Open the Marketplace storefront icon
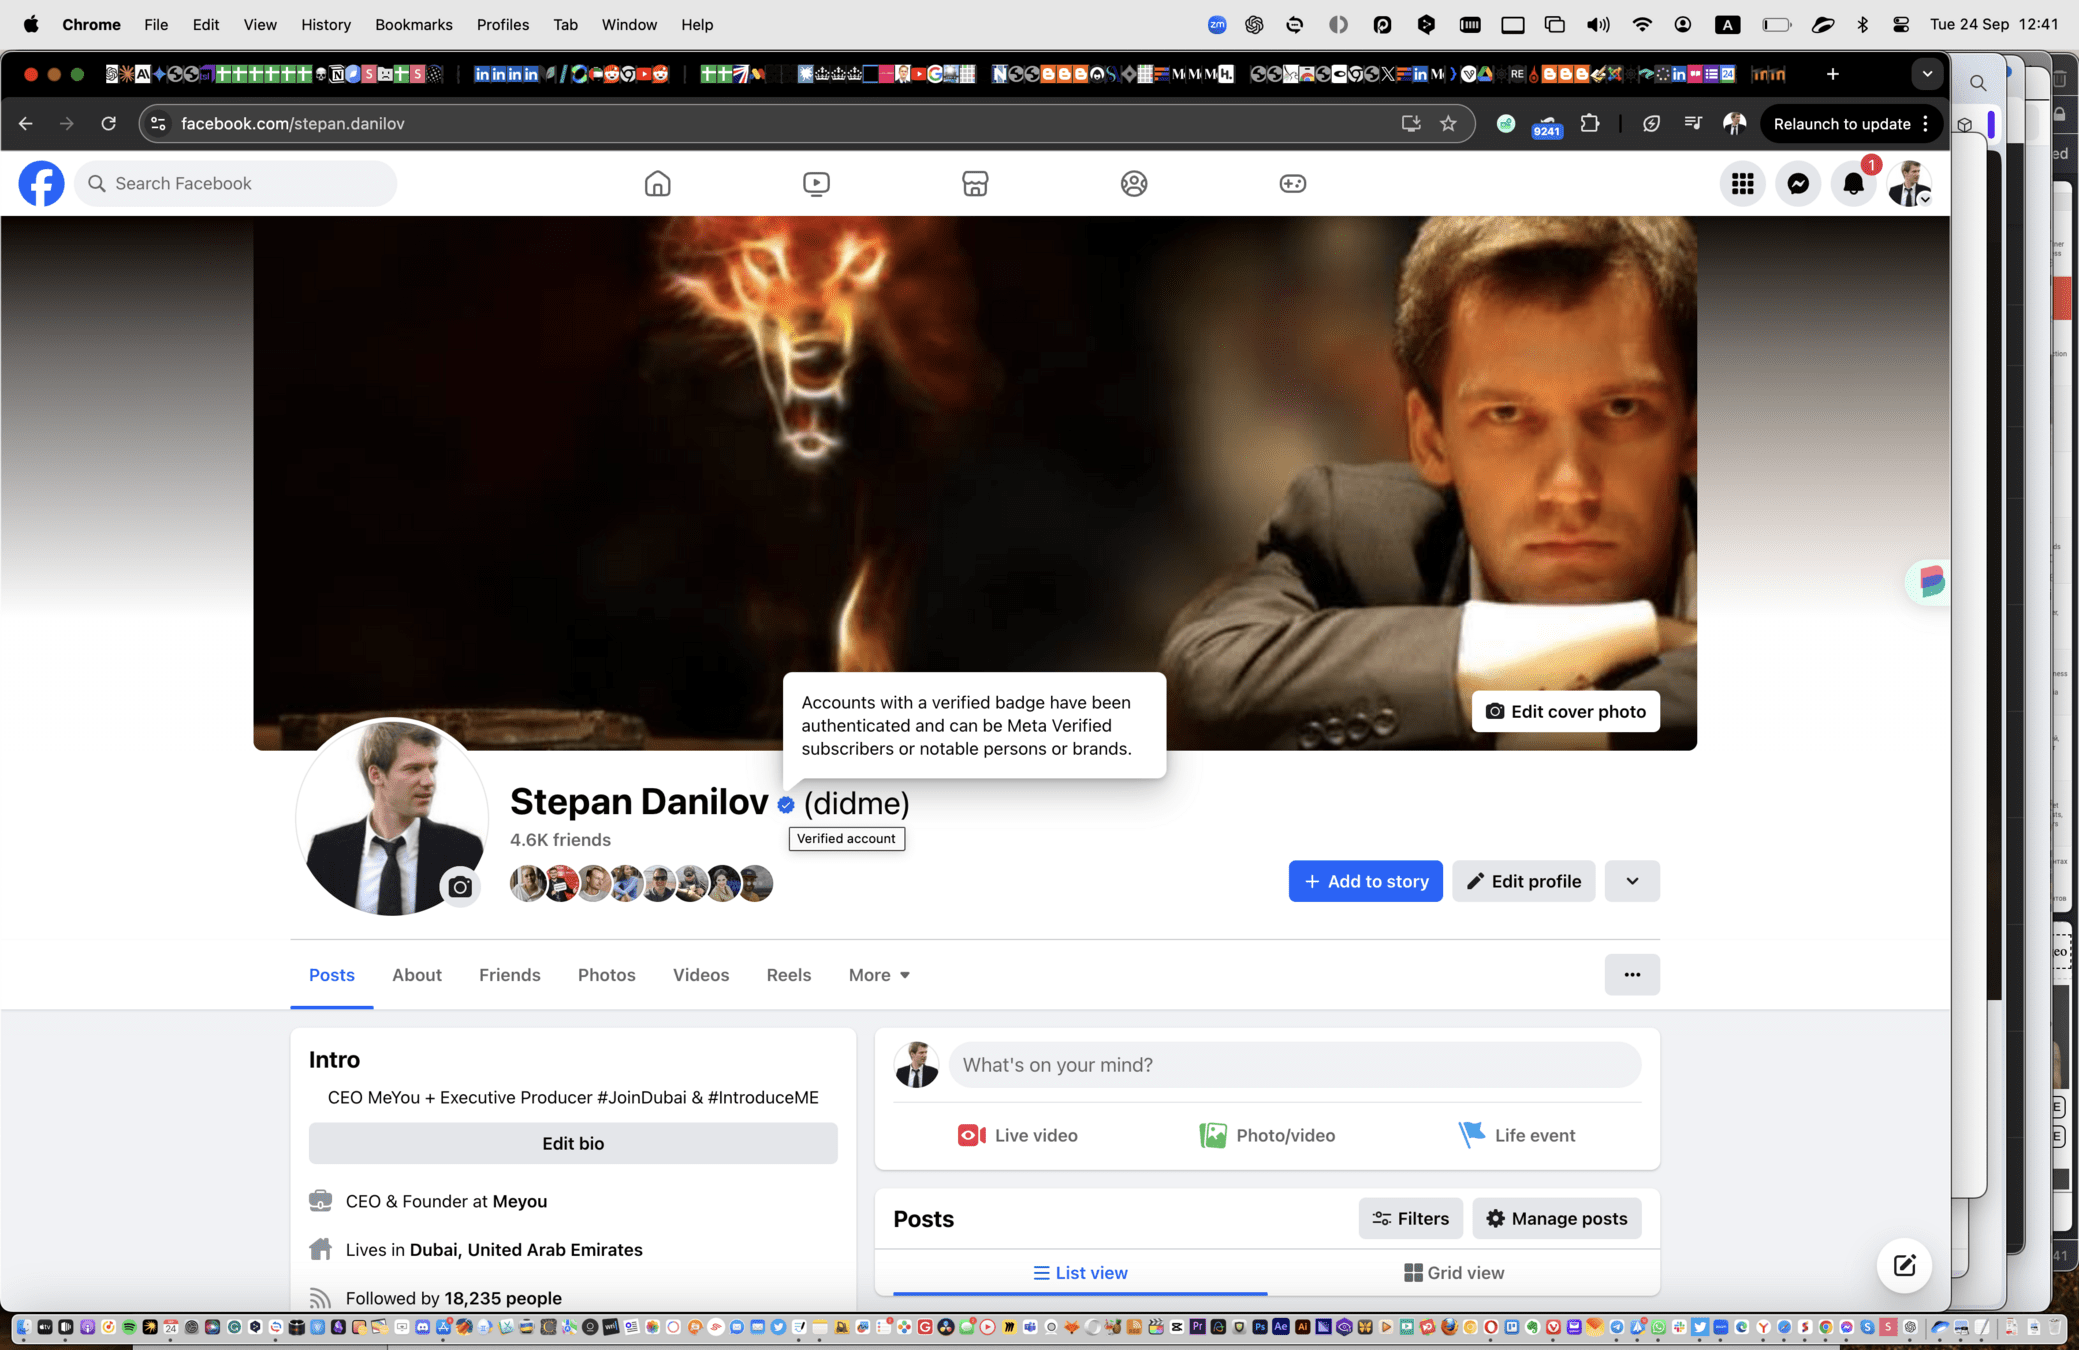 pos(975,183)
